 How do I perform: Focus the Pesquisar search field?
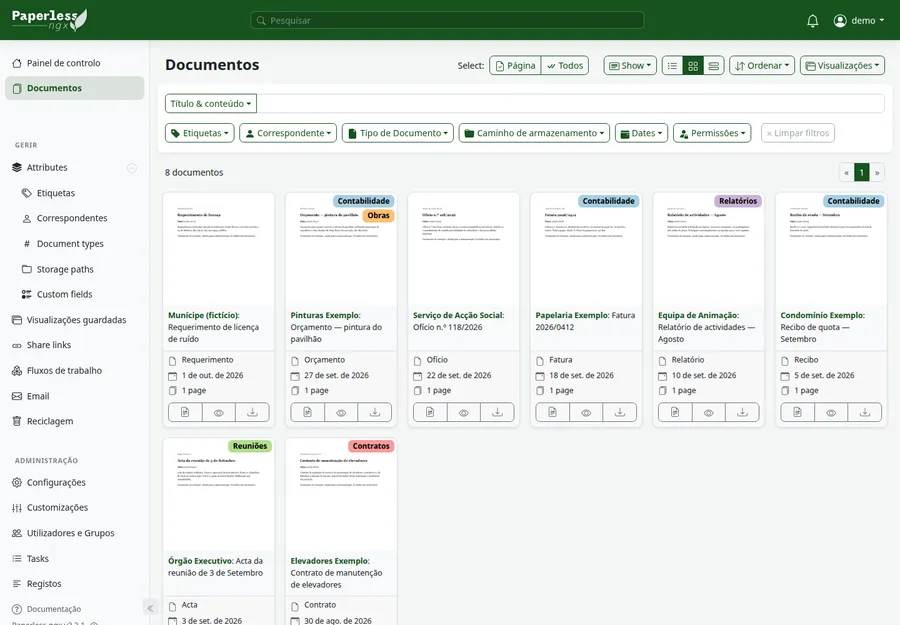447,20
